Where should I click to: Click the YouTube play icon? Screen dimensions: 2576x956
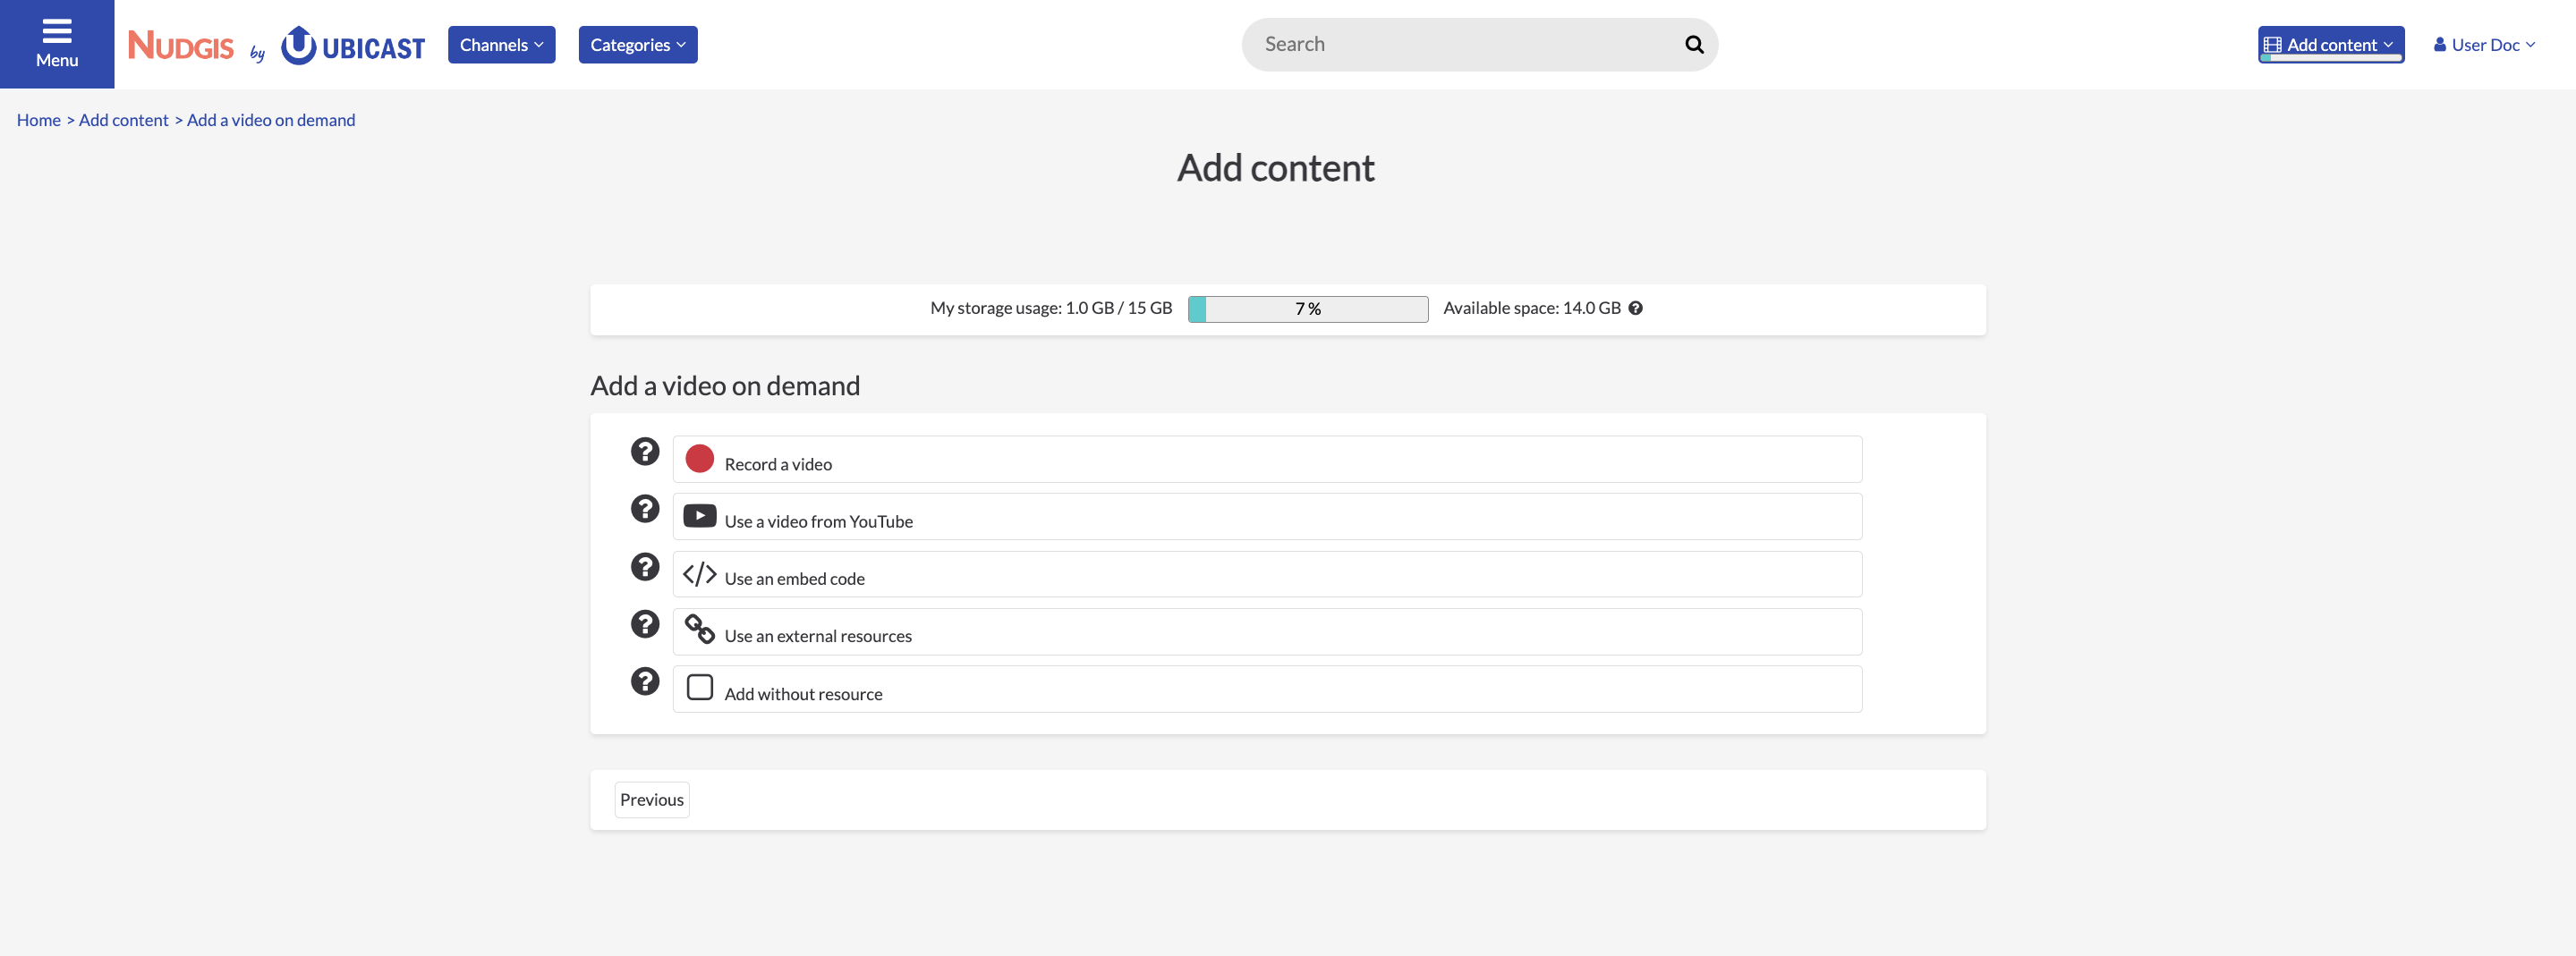700,516
